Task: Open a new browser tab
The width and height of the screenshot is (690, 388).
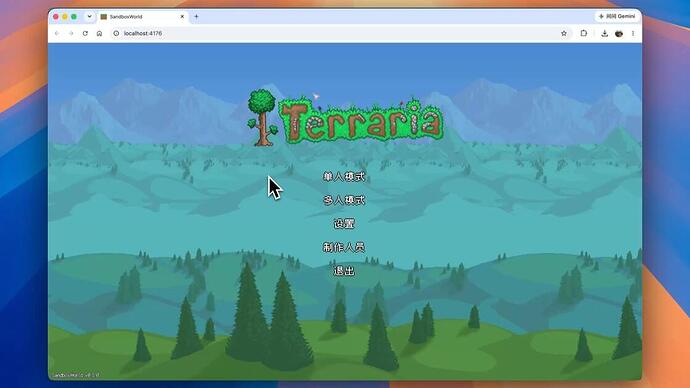Action: click(x=196, y=17)
